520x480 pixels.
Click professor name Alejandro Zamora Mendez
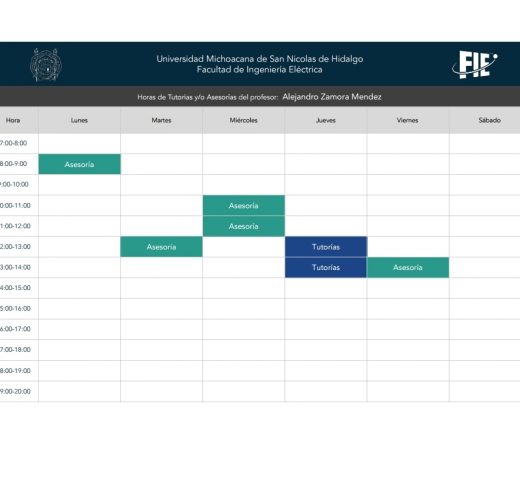point(332,97)
